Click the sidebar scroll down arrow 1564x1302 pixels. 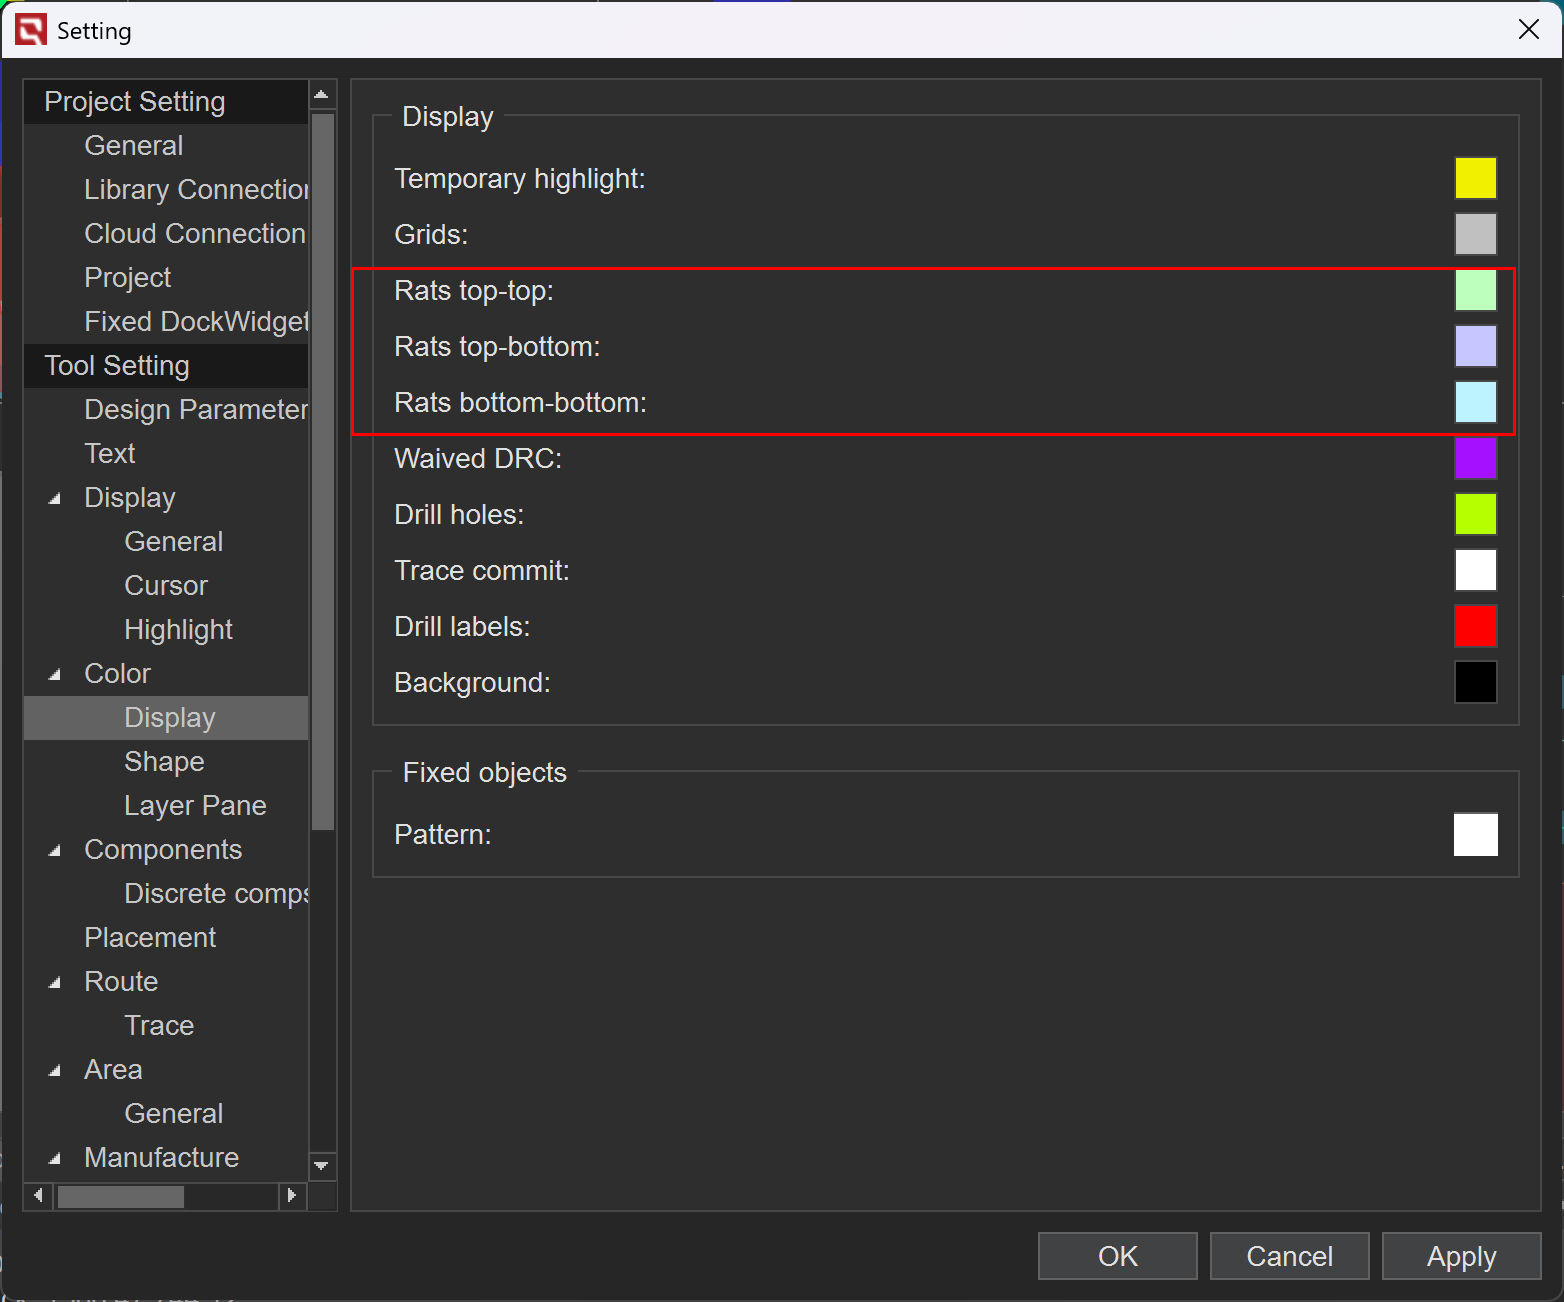(x=322, y=1166)
